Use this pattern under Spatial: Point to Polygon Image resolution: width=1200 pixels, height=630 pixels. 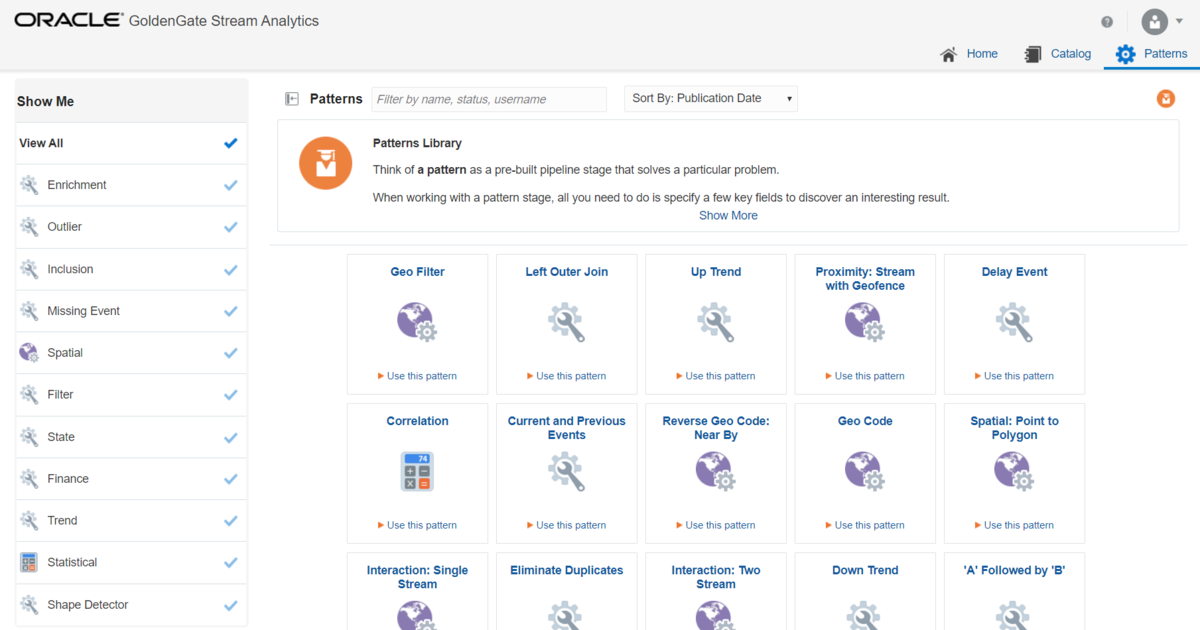tap(1014, 525)
